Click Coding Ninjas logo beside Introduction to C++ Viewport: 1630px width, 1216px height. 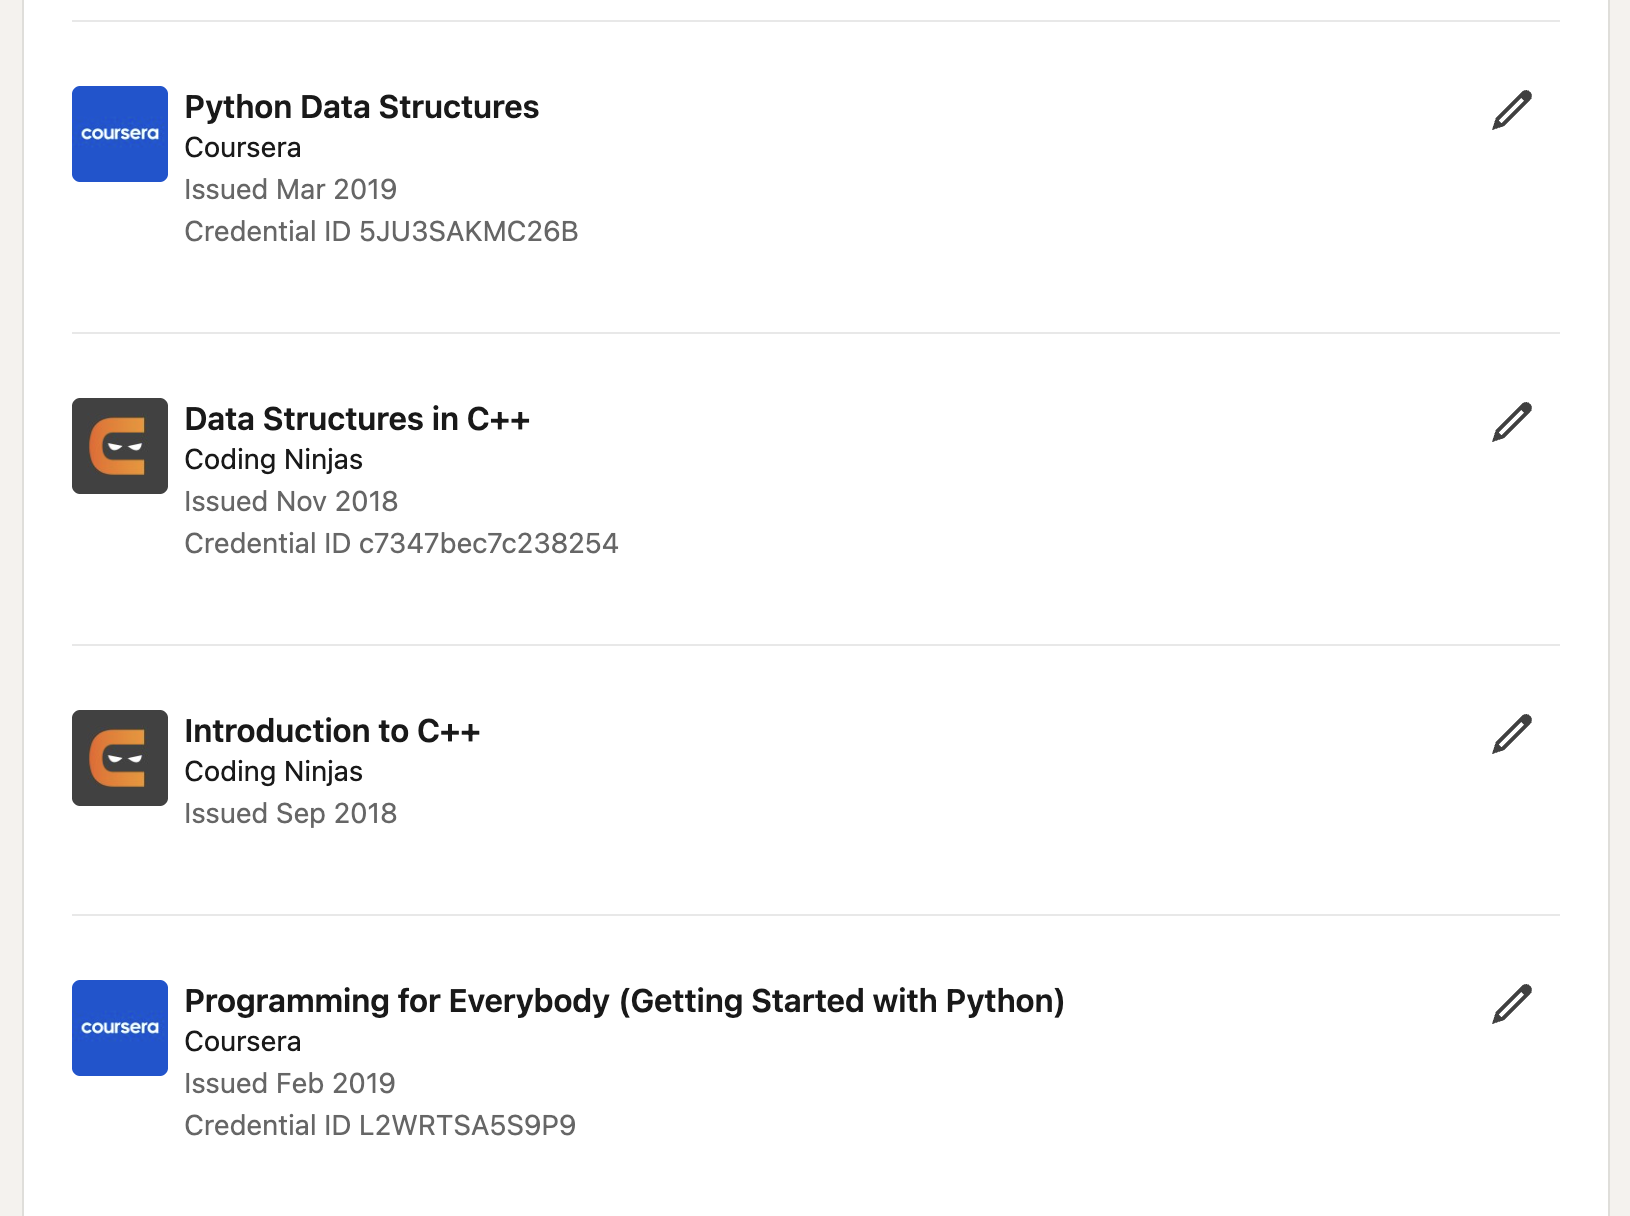120,758
